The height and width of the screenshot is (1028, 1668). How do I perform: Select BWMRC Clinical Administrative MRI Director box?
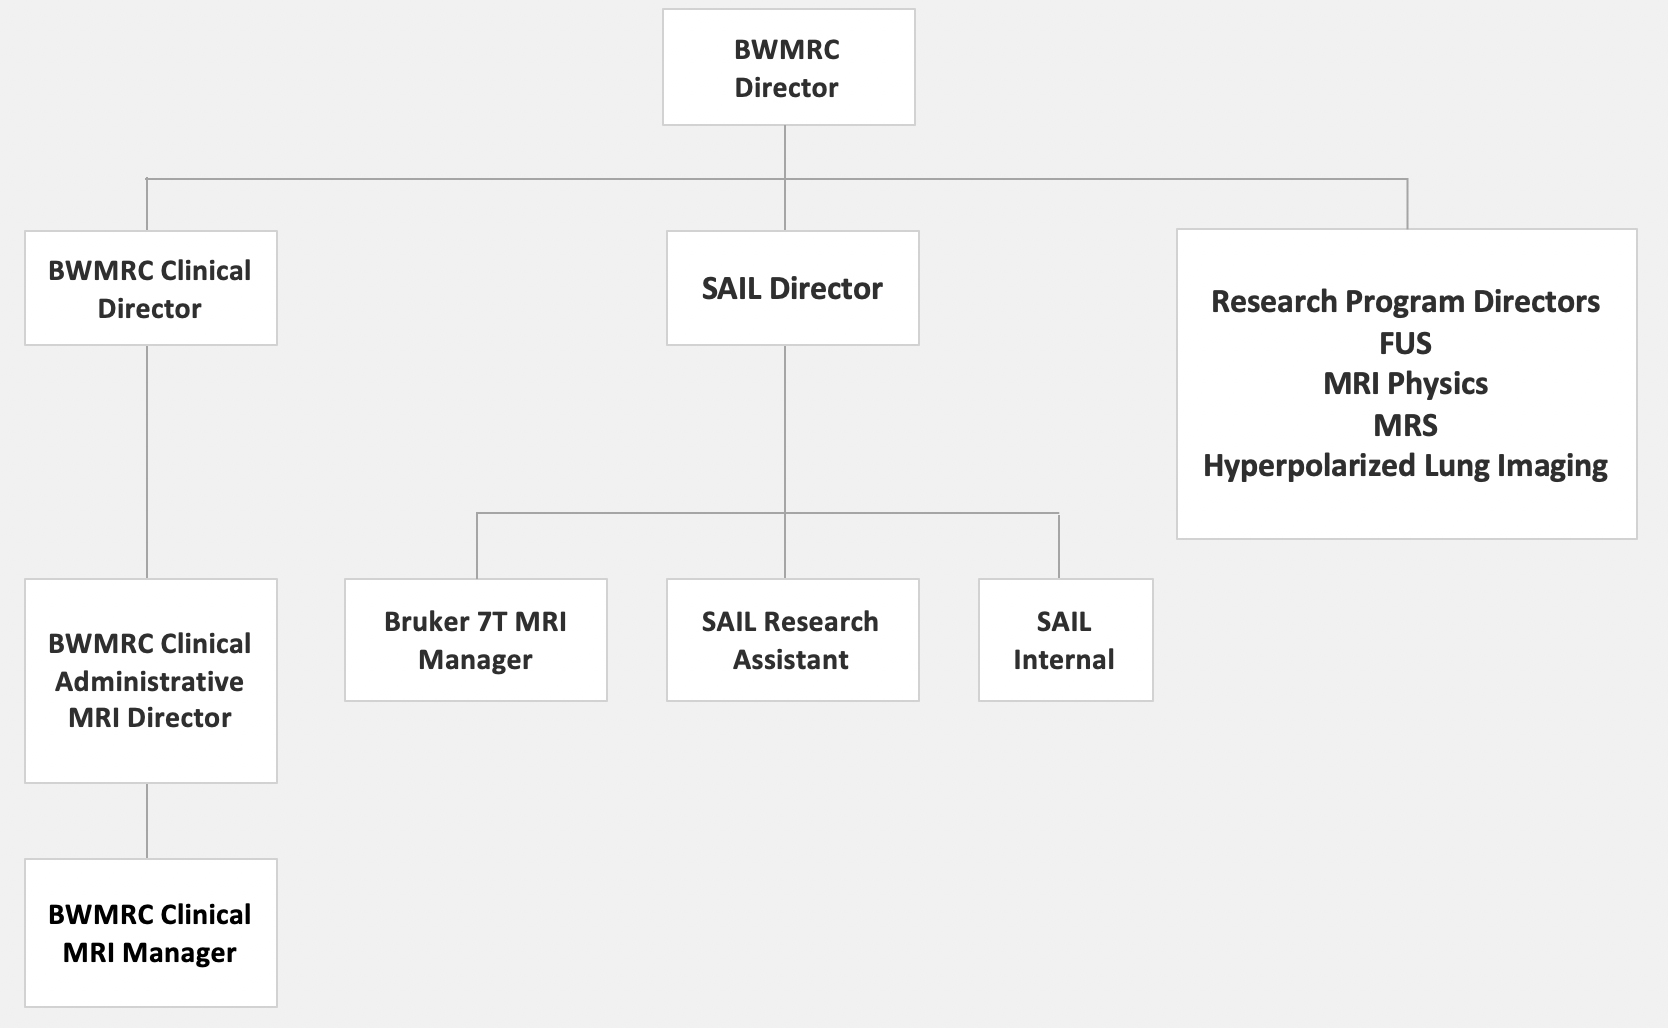150,680
